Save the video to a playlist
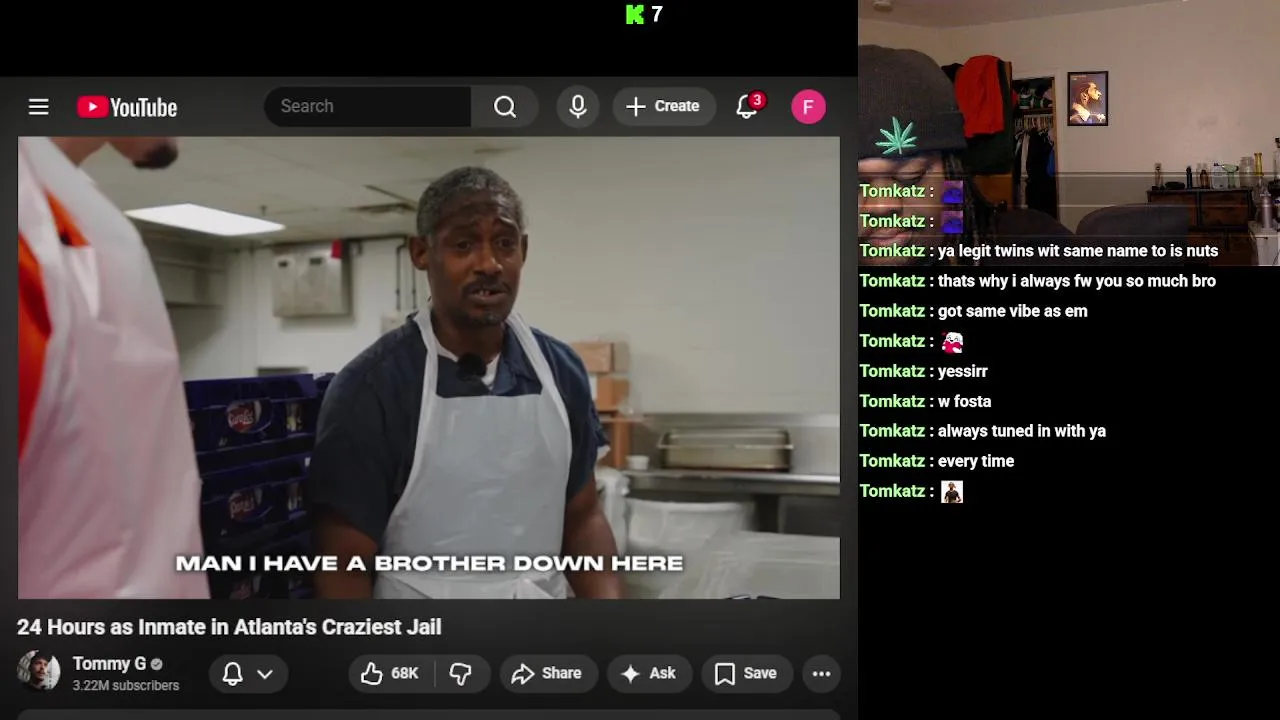The height and width of the screenshot is (720, 1280). click(x=745, y=674)
